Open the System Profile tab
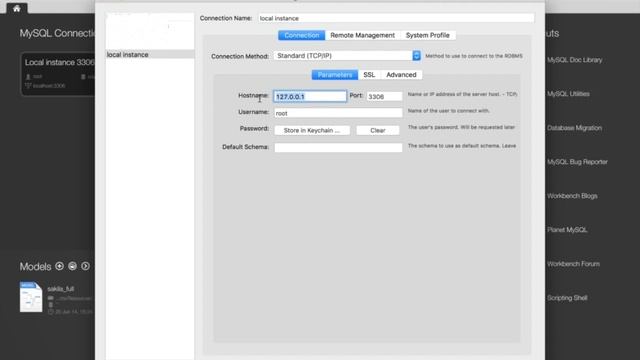640x360 pixels. click(428, 36)
